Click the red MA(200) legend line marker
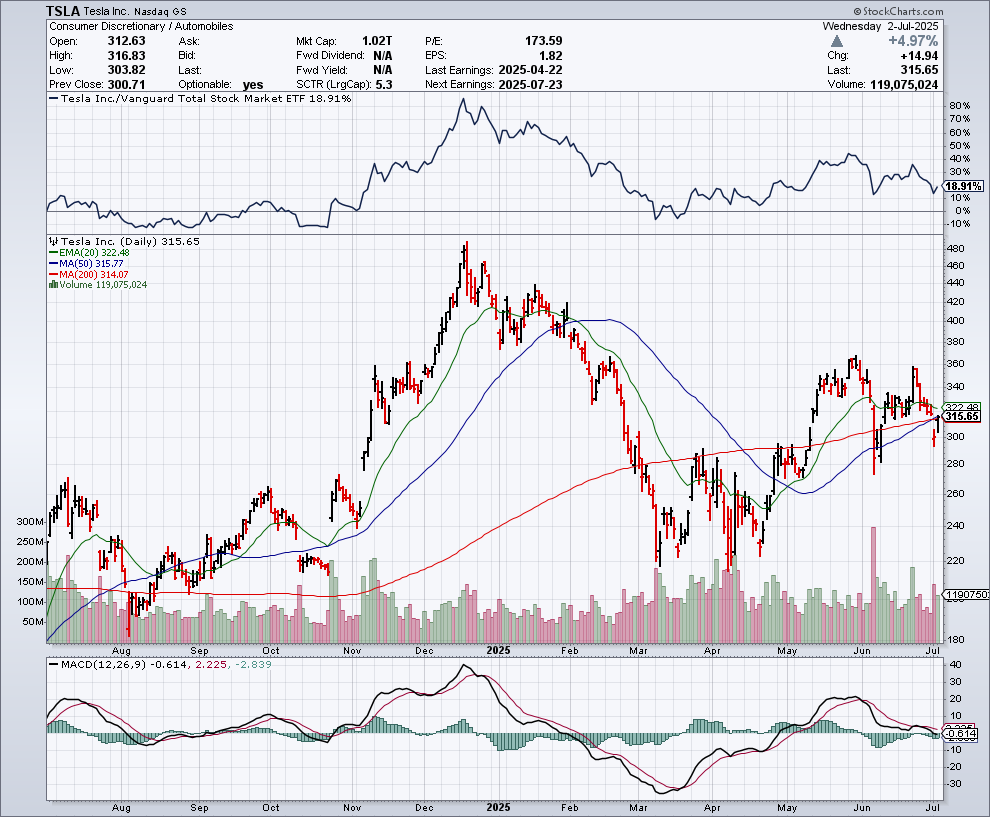 click(x=54, y=275)
